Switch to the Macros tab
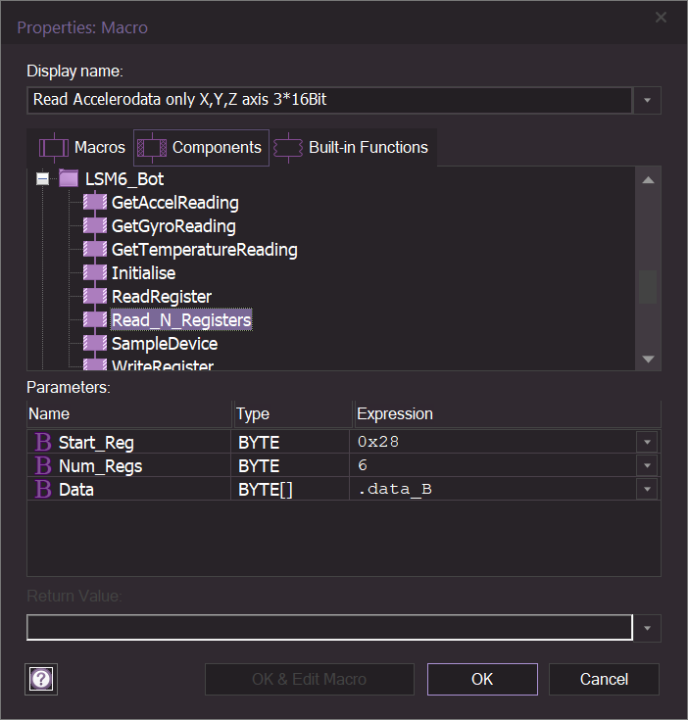Image resolution: width=688 pixels, height=720 pixels. coord(83,148)
